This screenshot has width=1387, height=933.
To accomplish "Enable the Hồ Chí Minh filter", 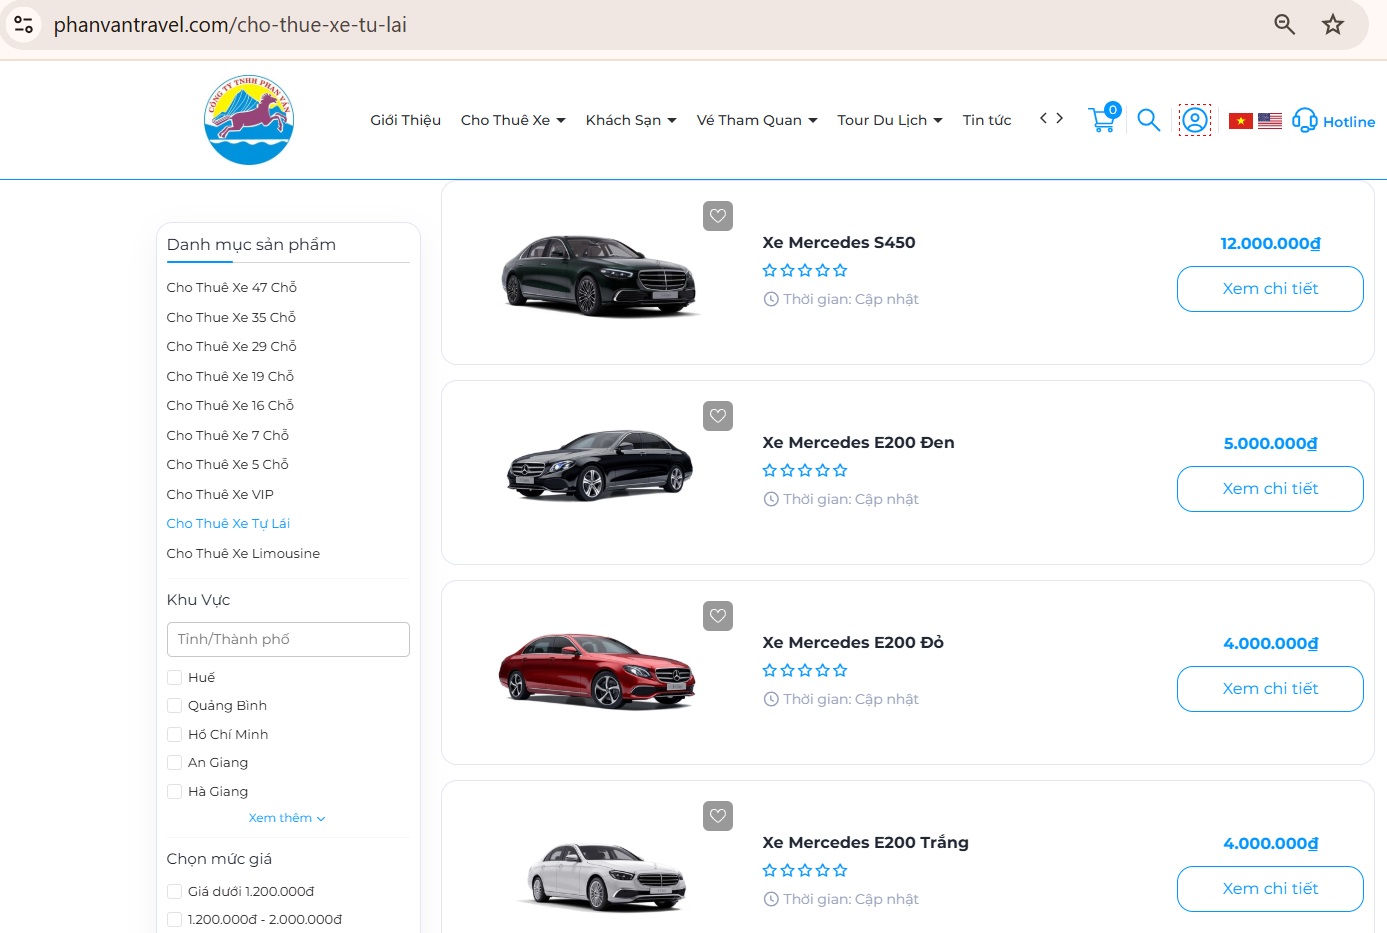I will point(174,734).
